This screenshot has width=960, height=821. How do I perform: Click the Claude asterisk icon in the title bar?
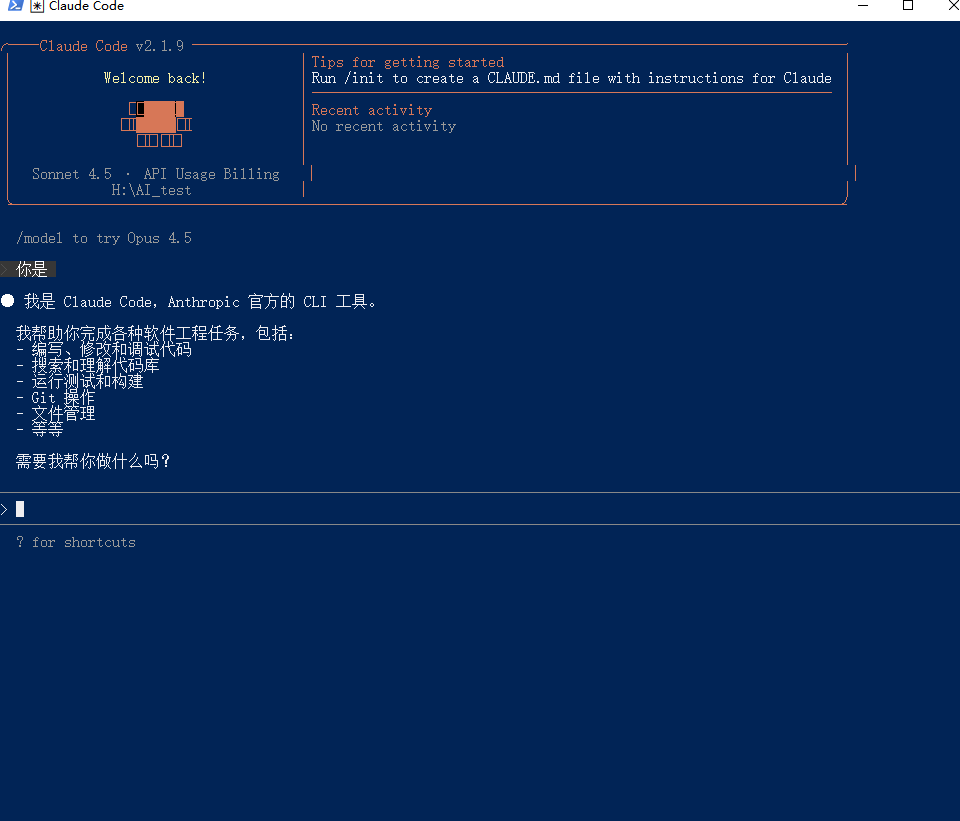point(37,6)
